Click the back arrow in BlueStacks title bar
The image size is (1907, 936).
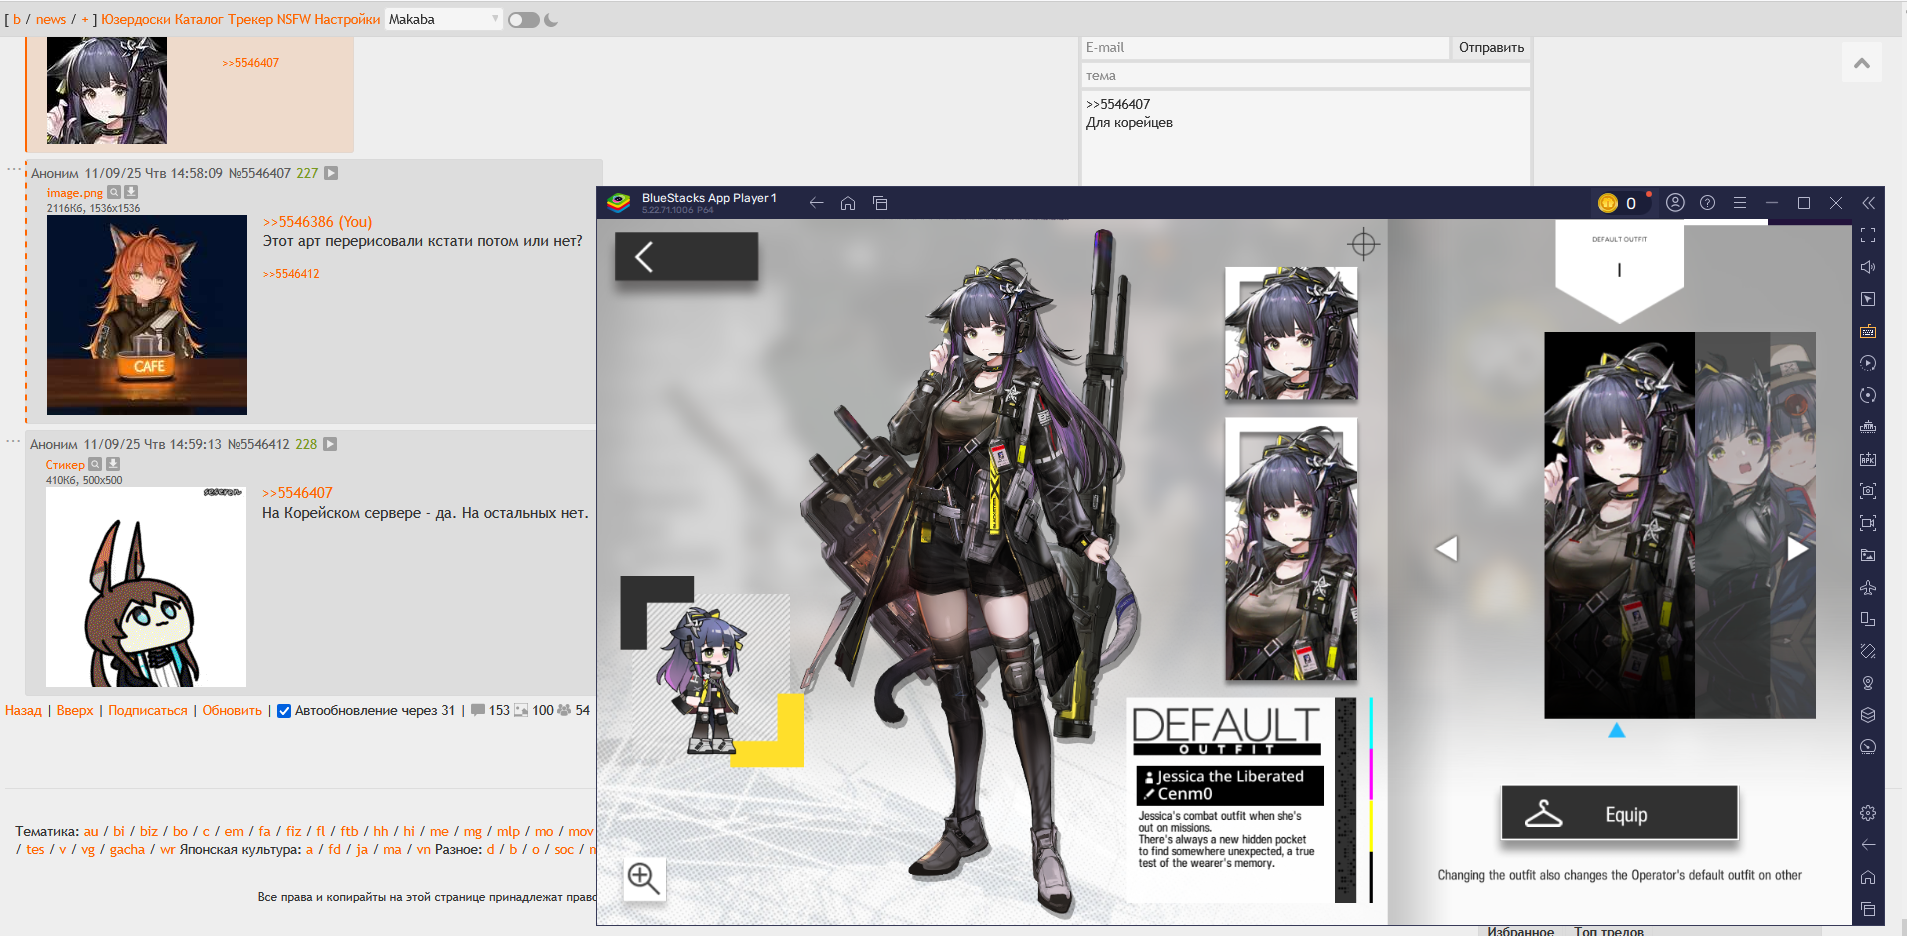(816, 203)
